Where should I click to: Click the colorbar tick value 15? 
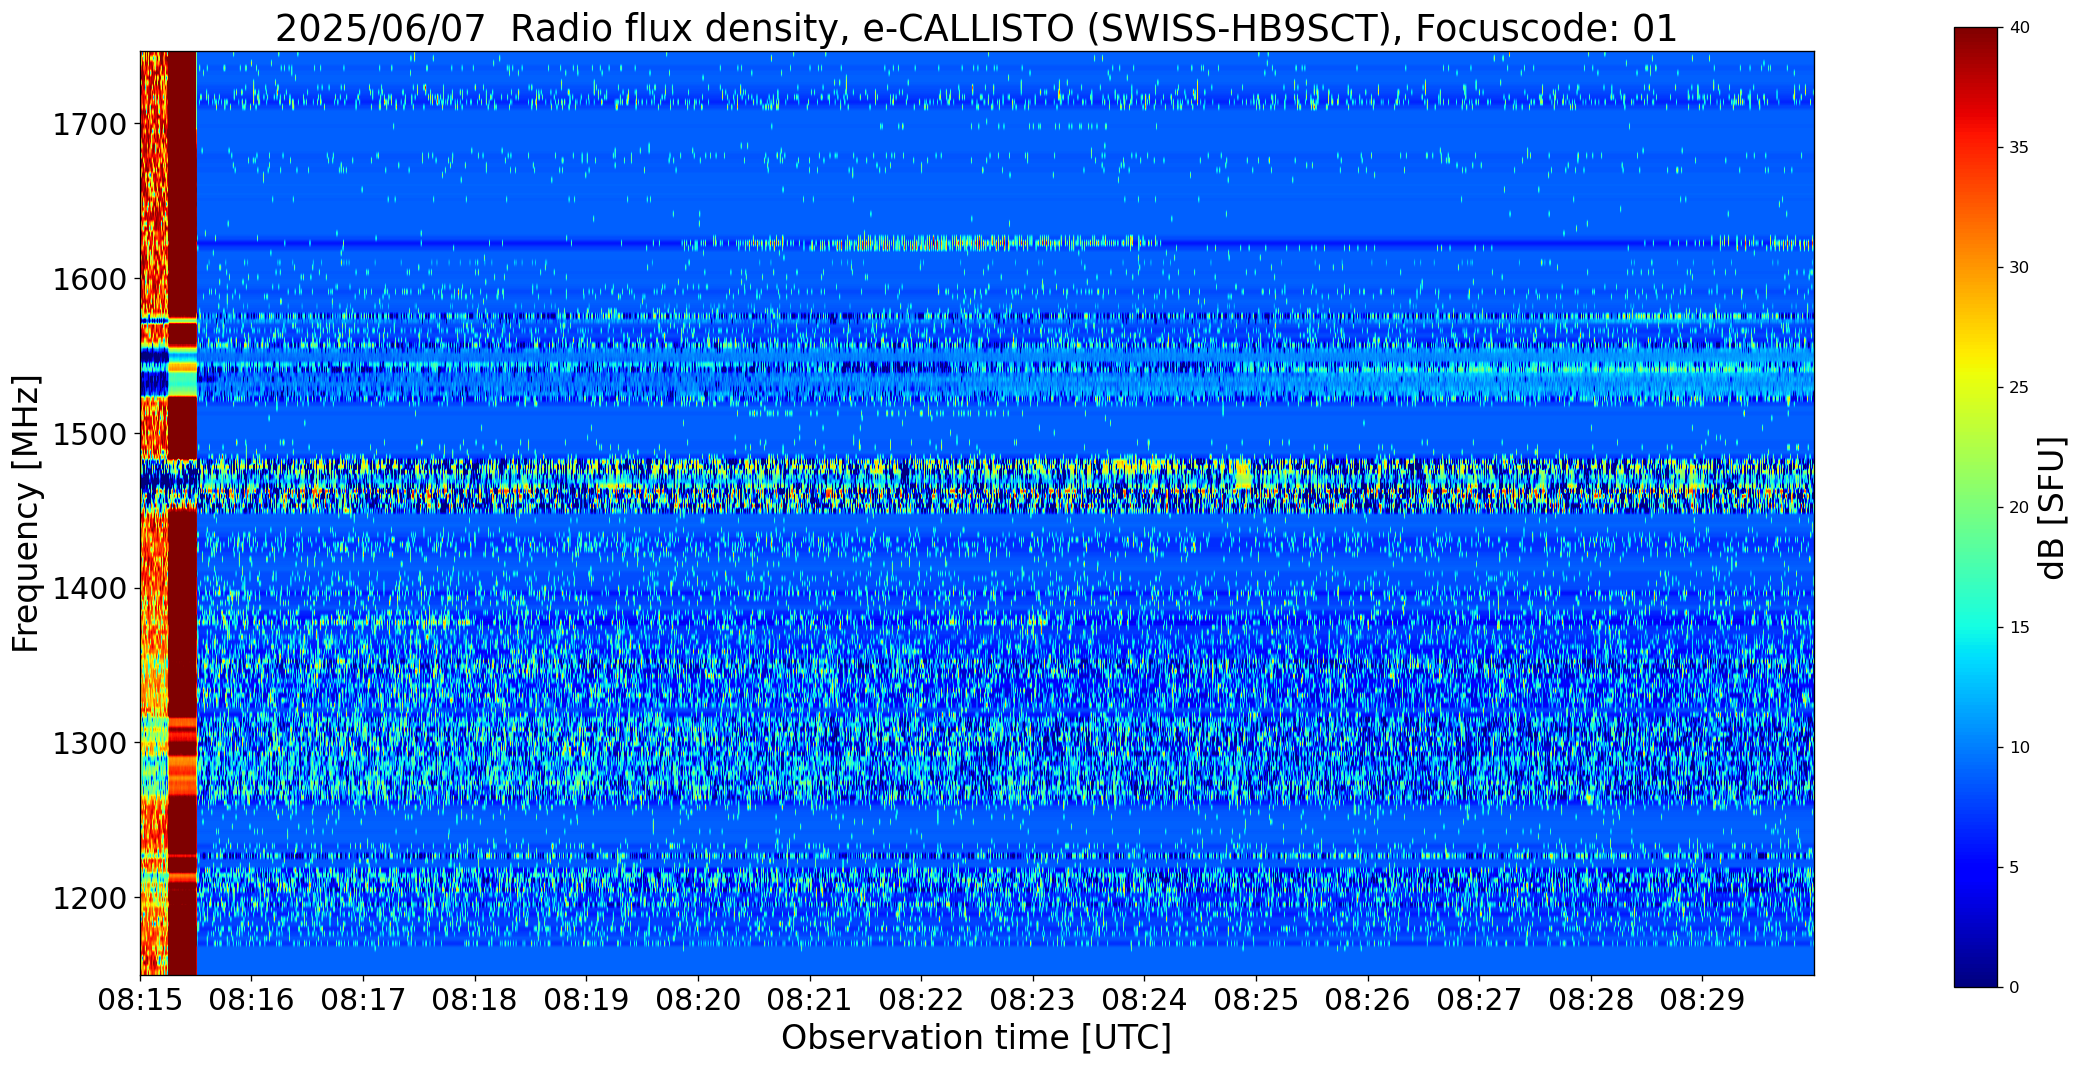coord(2019,628)
